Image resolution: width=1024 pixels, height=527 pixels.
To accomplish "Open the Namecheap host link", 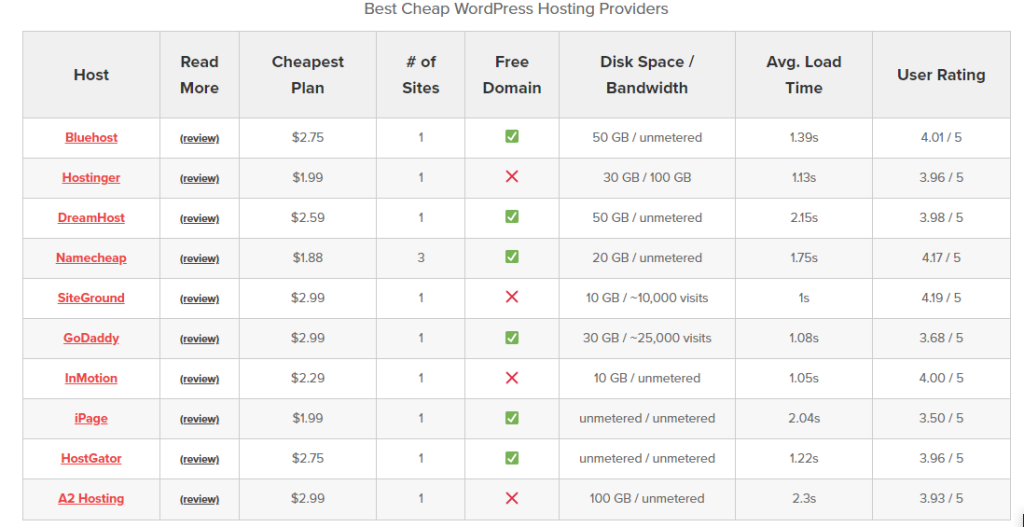I will [x=91, y=258].
